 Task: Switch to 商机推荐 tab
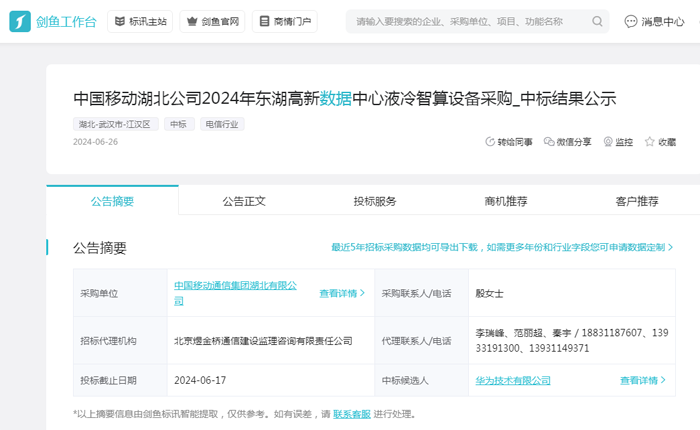pos(506,201)
